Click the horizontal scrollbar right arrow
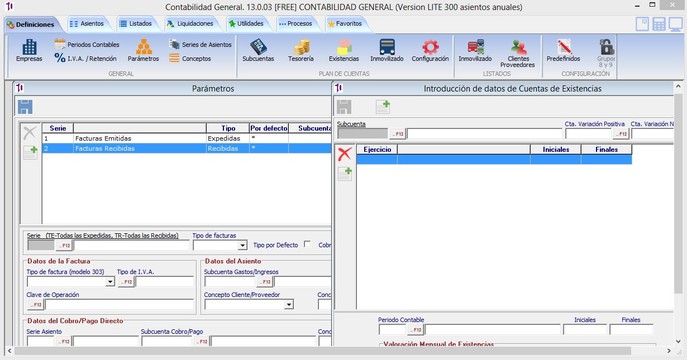Viewport: 687px width, 360px height. pyautogui.click(x=669, y=351)
